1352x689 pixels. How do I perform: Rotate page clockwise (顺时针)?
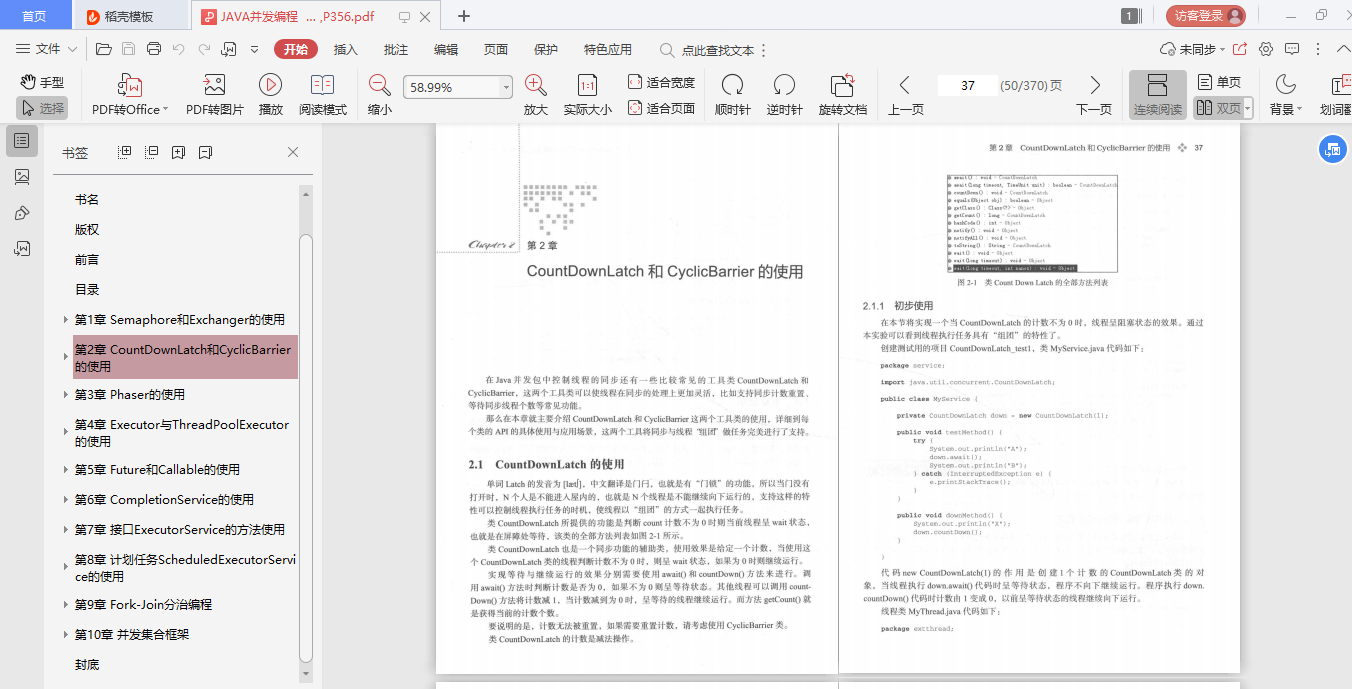733,96
